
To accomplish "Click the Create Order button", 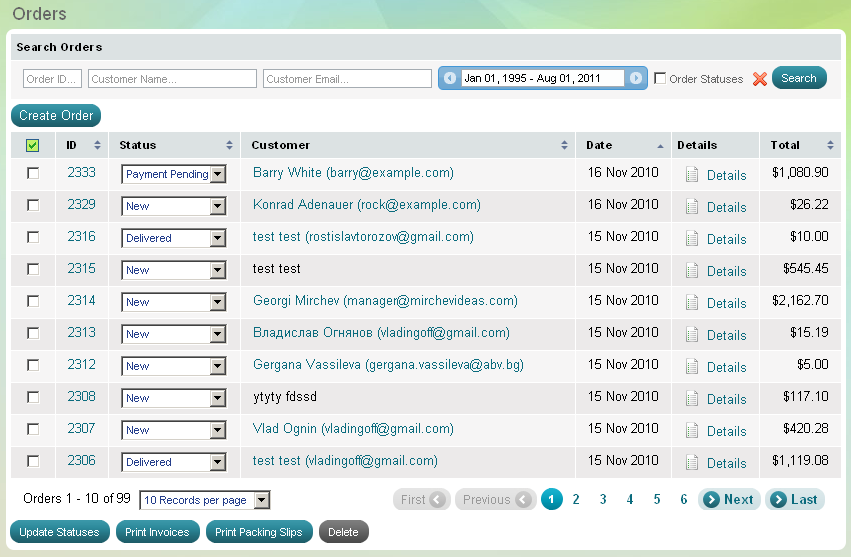I will tap(56, 115).
